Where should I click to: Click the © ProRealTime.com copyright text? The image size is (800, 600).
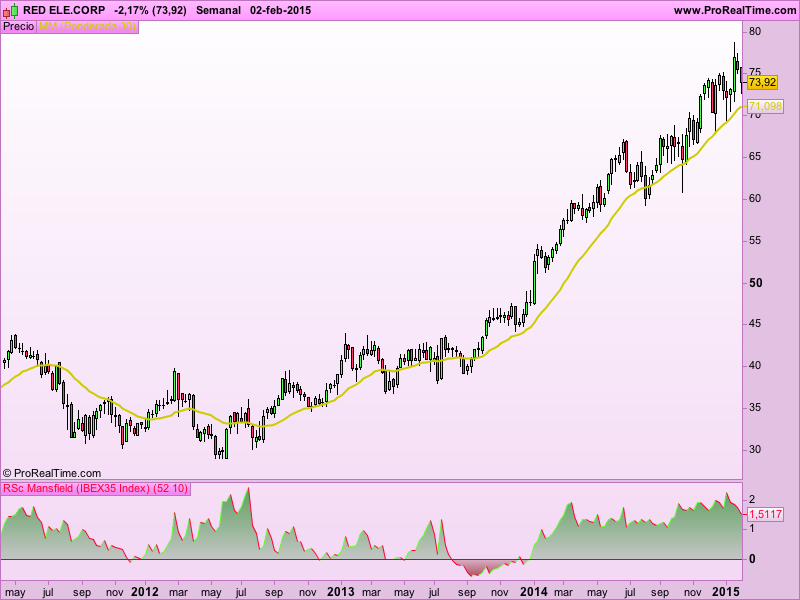click(x=52, y=473)
